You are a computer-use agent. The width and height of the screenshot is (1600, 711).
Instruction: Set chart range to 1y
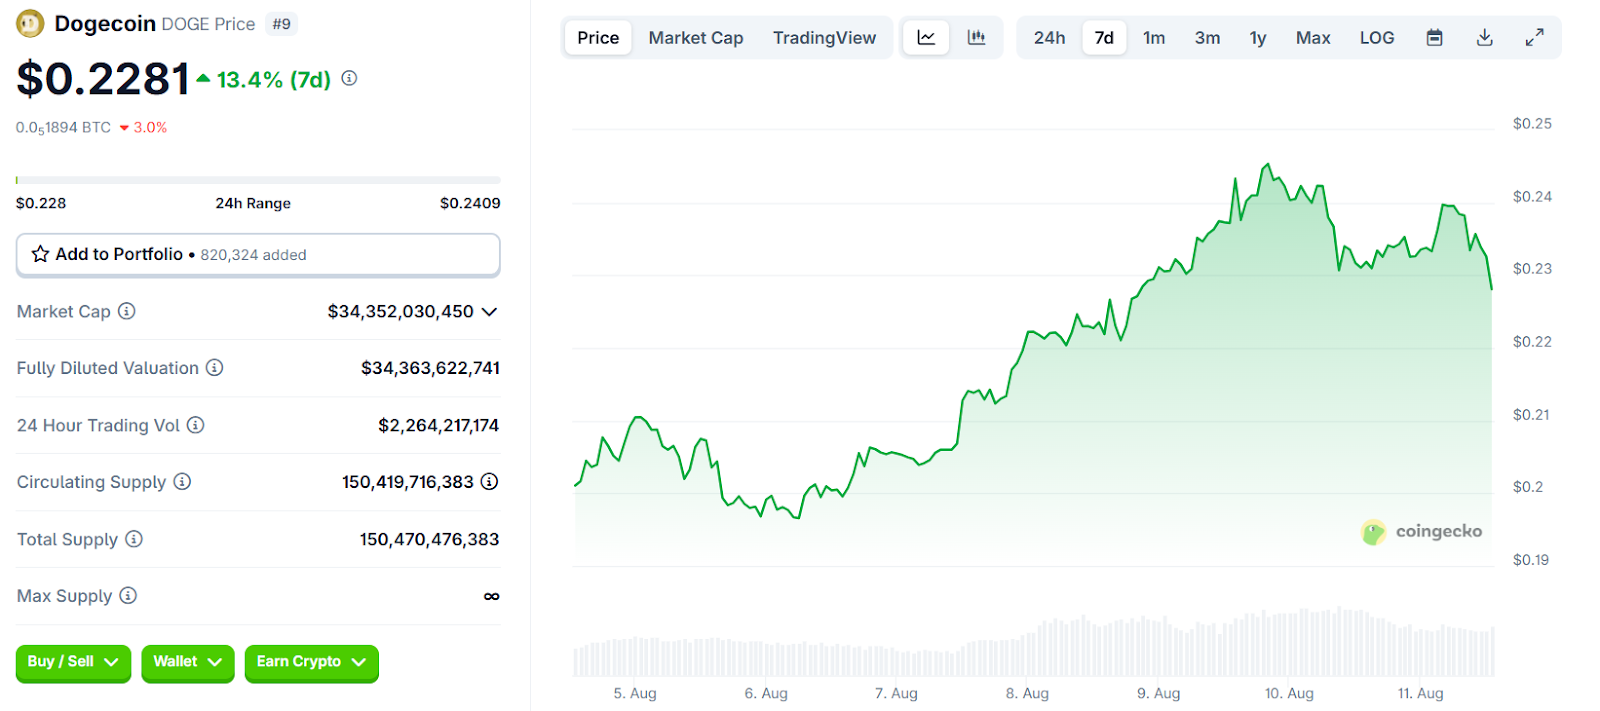[x=1258, y=38]
